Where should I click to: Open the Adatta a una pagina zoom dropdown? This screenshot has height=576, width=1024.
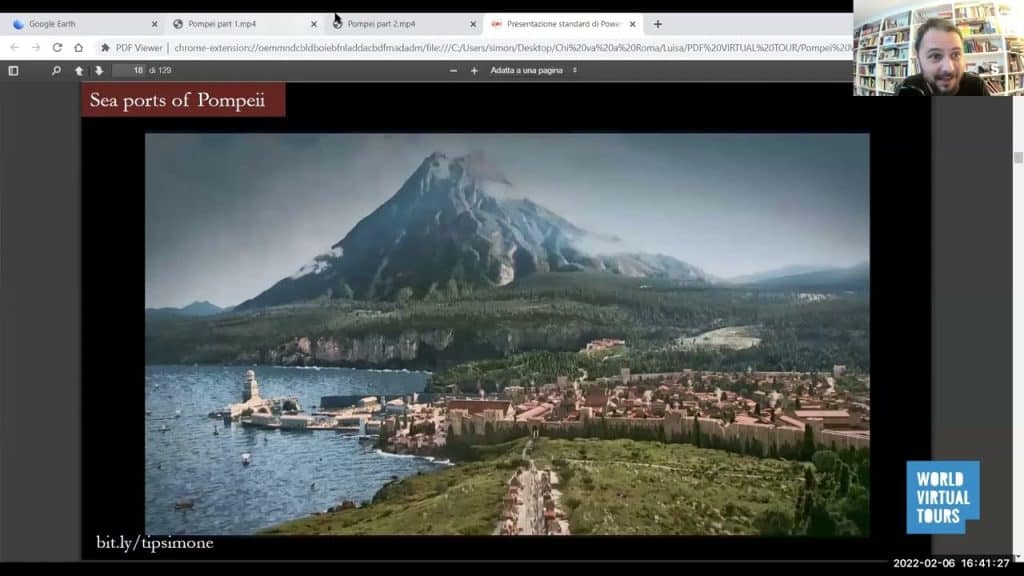tap(534, 71)
